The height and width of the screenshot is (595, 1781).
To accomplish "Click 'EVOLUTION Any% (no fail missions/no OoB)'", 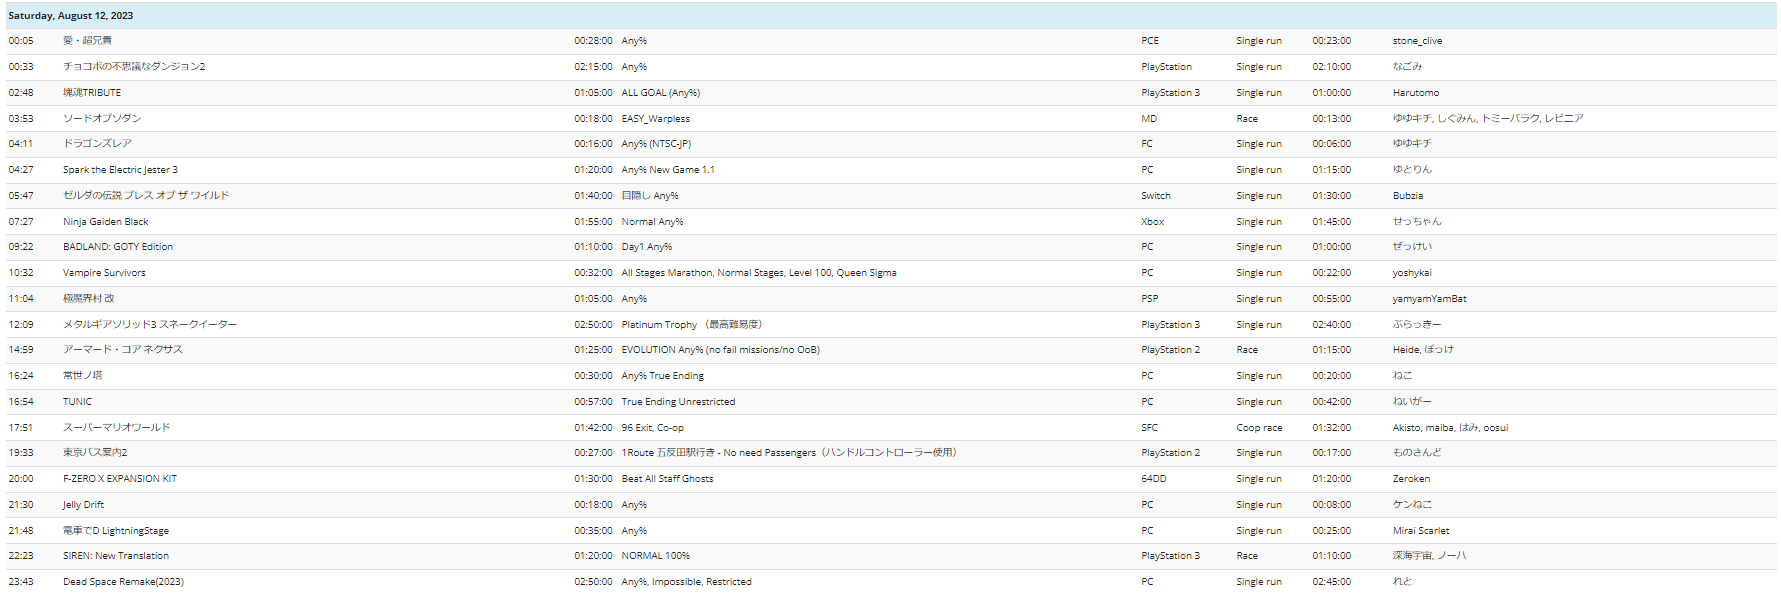I will pyautogui.click(x=720, y=350).
